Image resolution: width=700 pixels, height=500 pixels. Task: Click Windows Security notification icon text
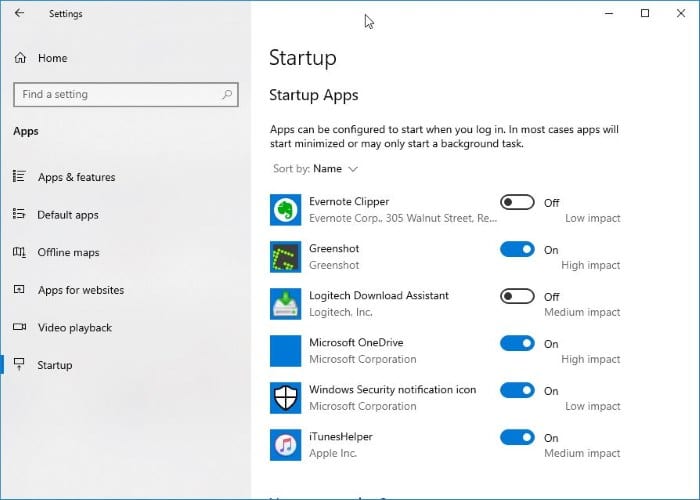coord(392,390)
